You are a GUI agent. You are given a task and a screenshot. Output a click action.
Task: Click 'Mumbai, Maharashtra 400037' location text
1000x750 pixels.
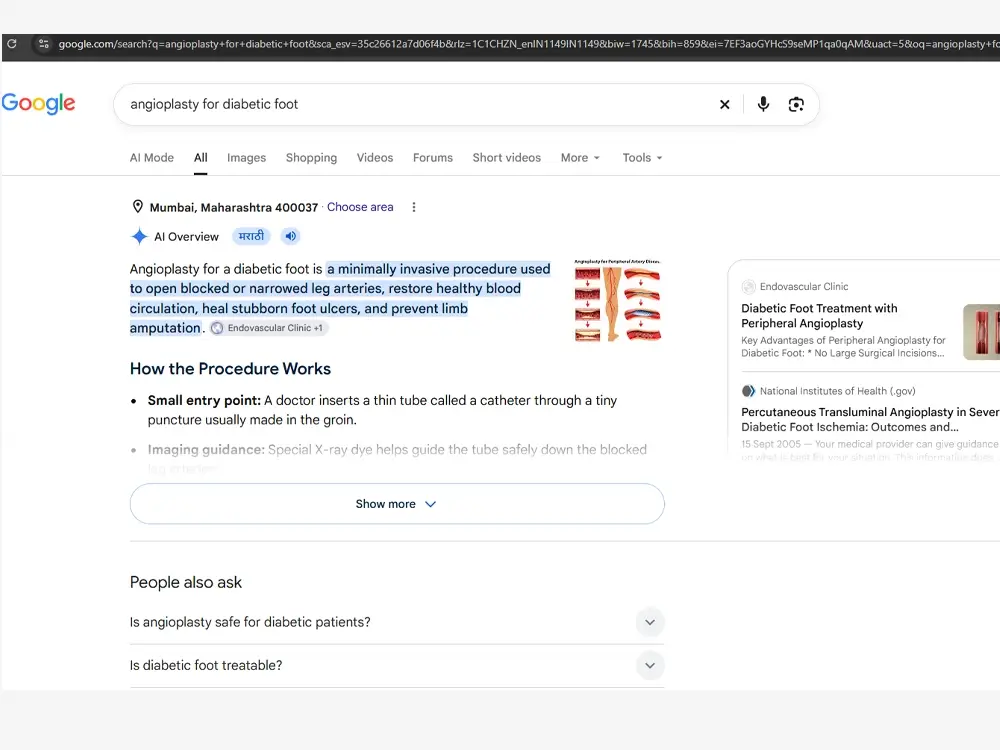(233, 207)
